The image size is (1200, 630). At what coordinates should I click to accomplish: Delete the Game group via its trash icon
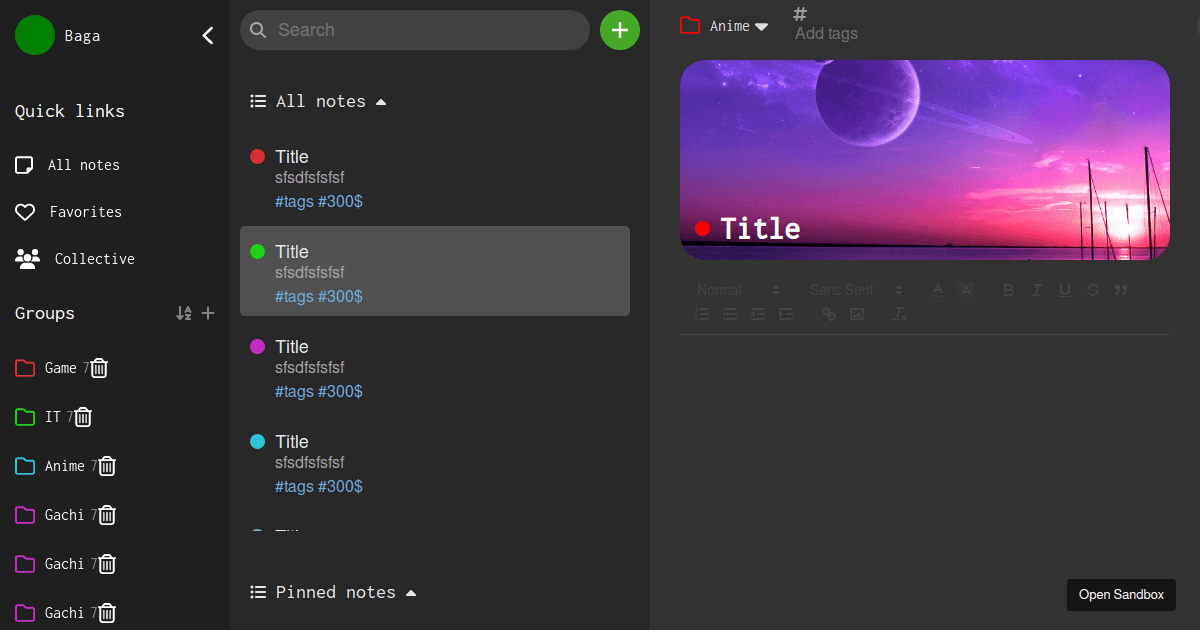[x=99, y=368]
